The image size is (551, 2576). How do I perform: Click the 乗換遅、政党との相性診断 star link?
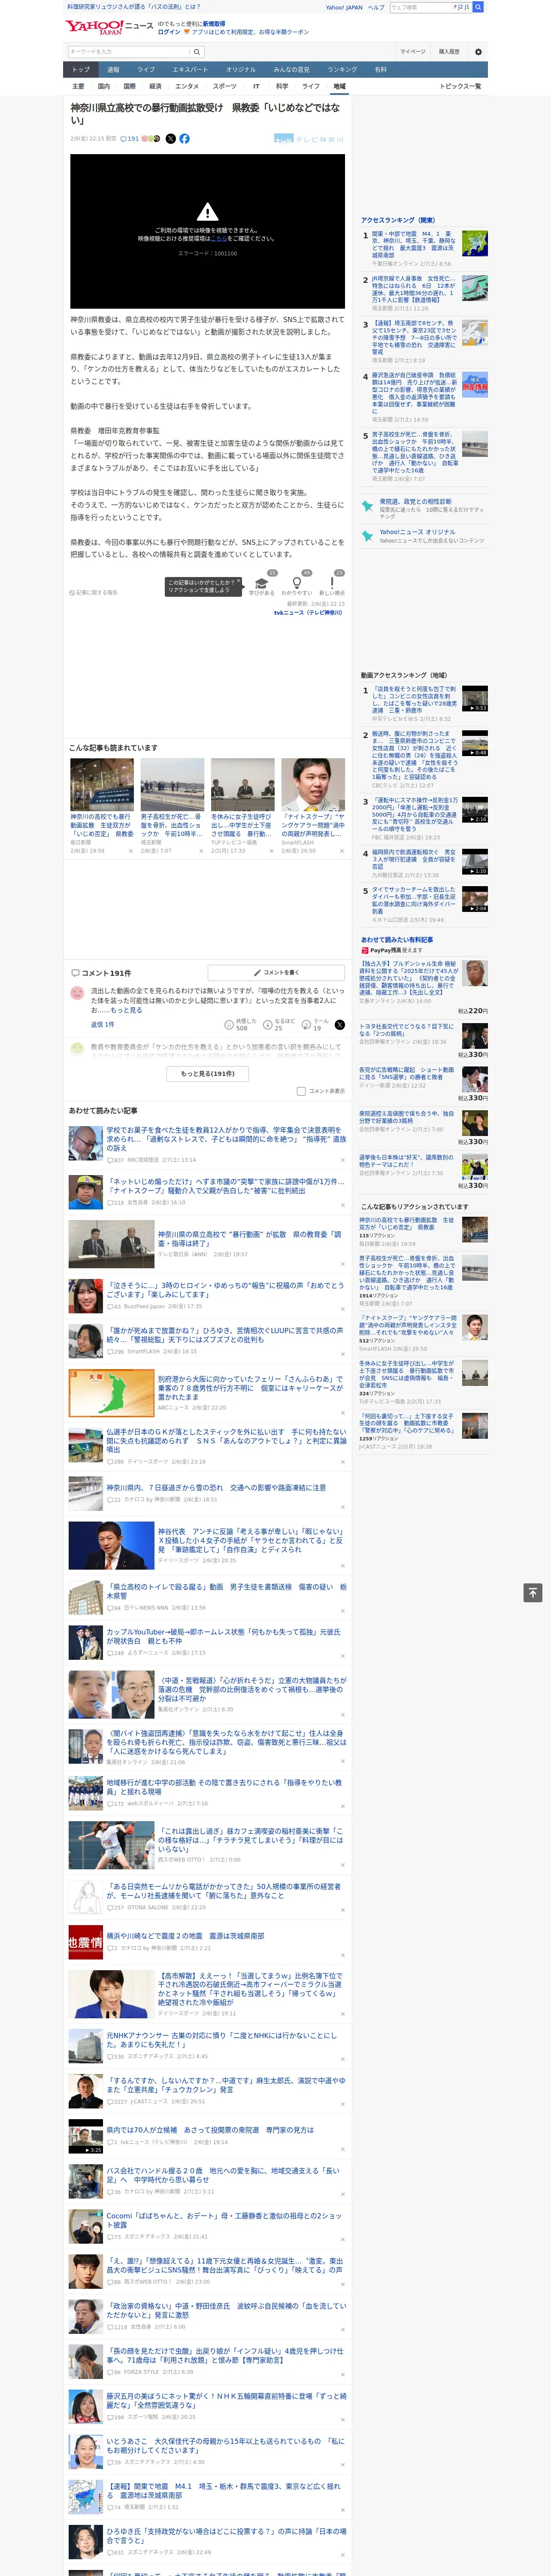click(x=415, y=501)
